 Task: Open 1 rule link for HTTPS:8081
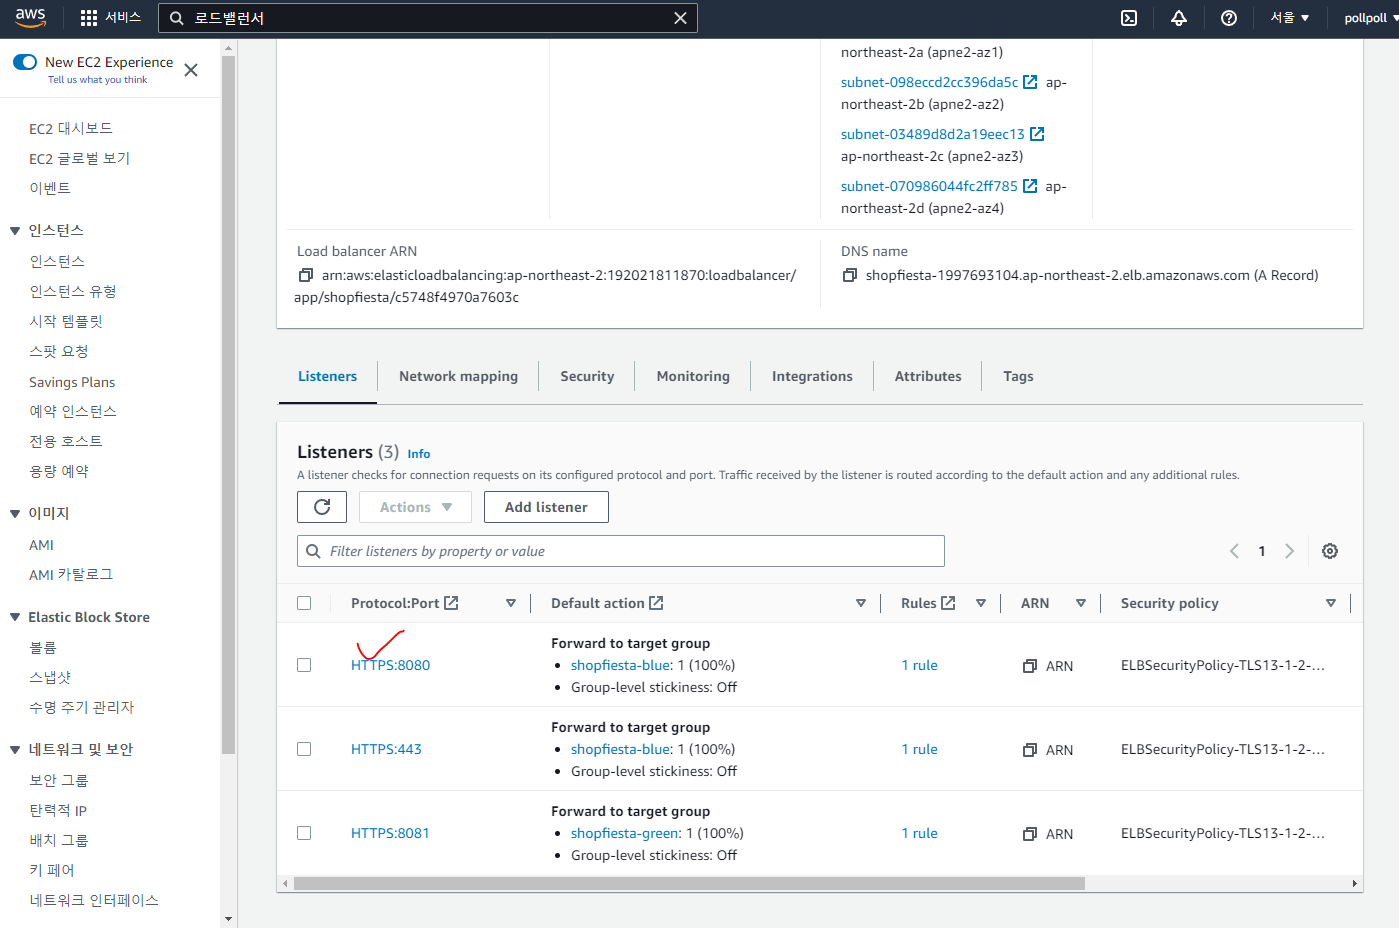click(x=919, y=833)
